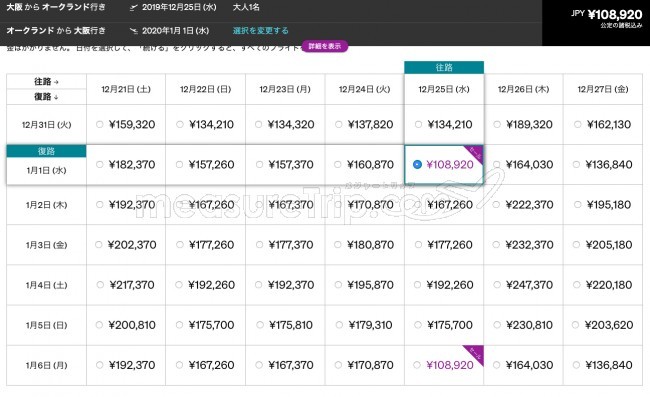
Task: Choose ¥108,920 fare in the 1月6日 row
Action: tap(417, 365)
